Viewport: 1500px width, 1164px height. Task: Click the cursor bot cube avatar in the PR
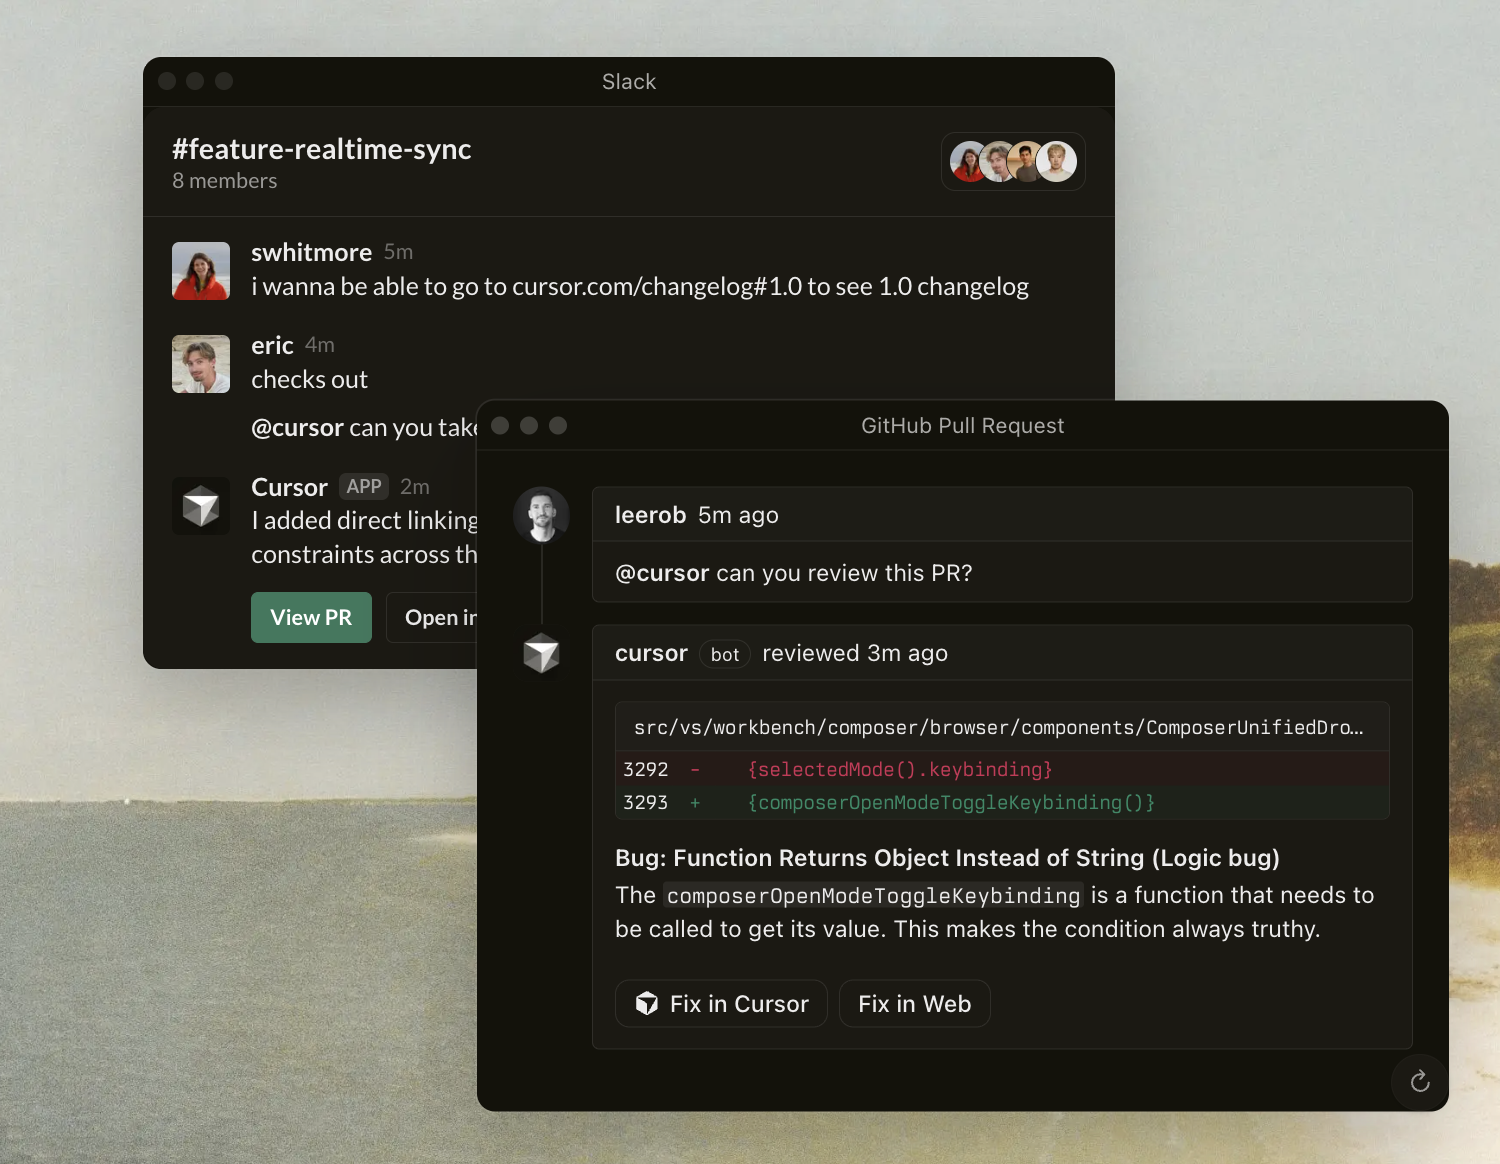point(541,653)
